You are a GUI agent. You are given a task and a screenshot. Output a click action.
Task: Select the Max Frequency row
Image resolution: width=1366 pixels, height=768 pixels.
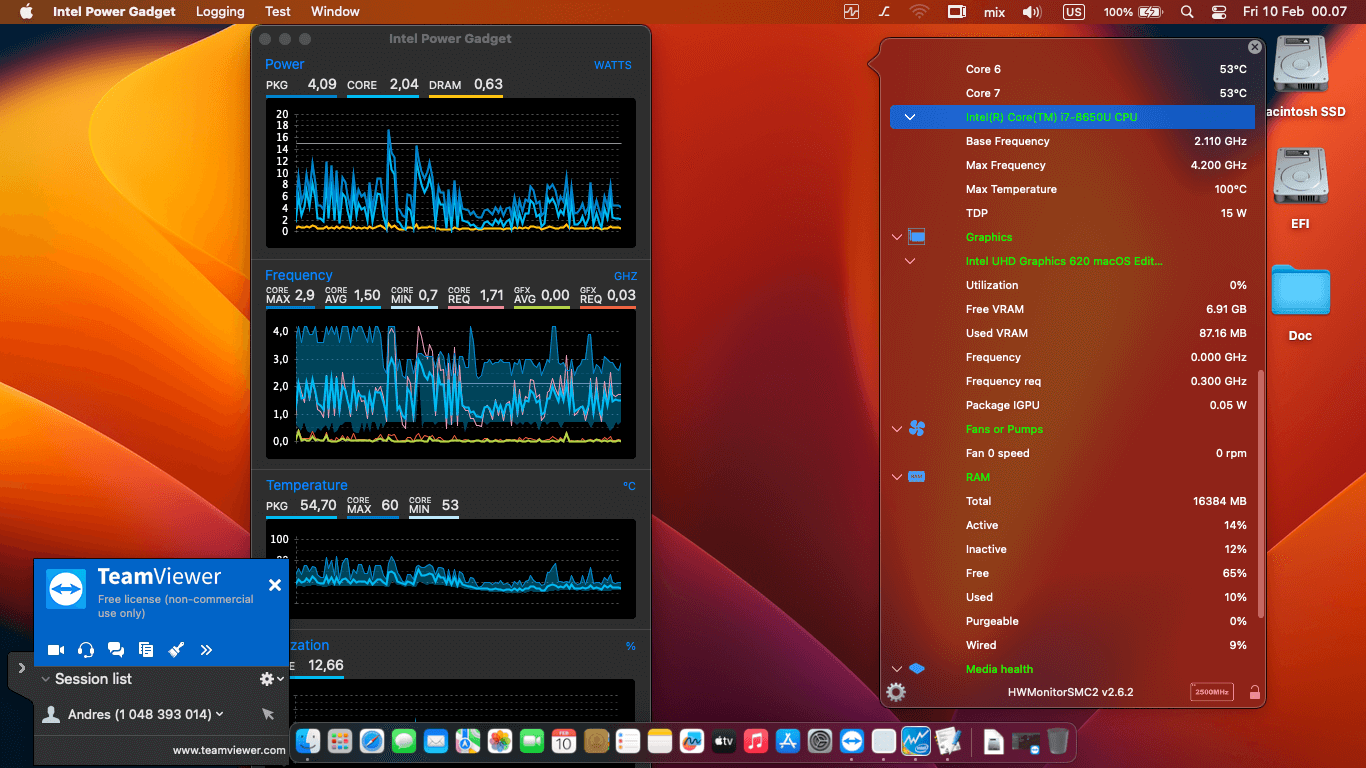click(1072, 165)
